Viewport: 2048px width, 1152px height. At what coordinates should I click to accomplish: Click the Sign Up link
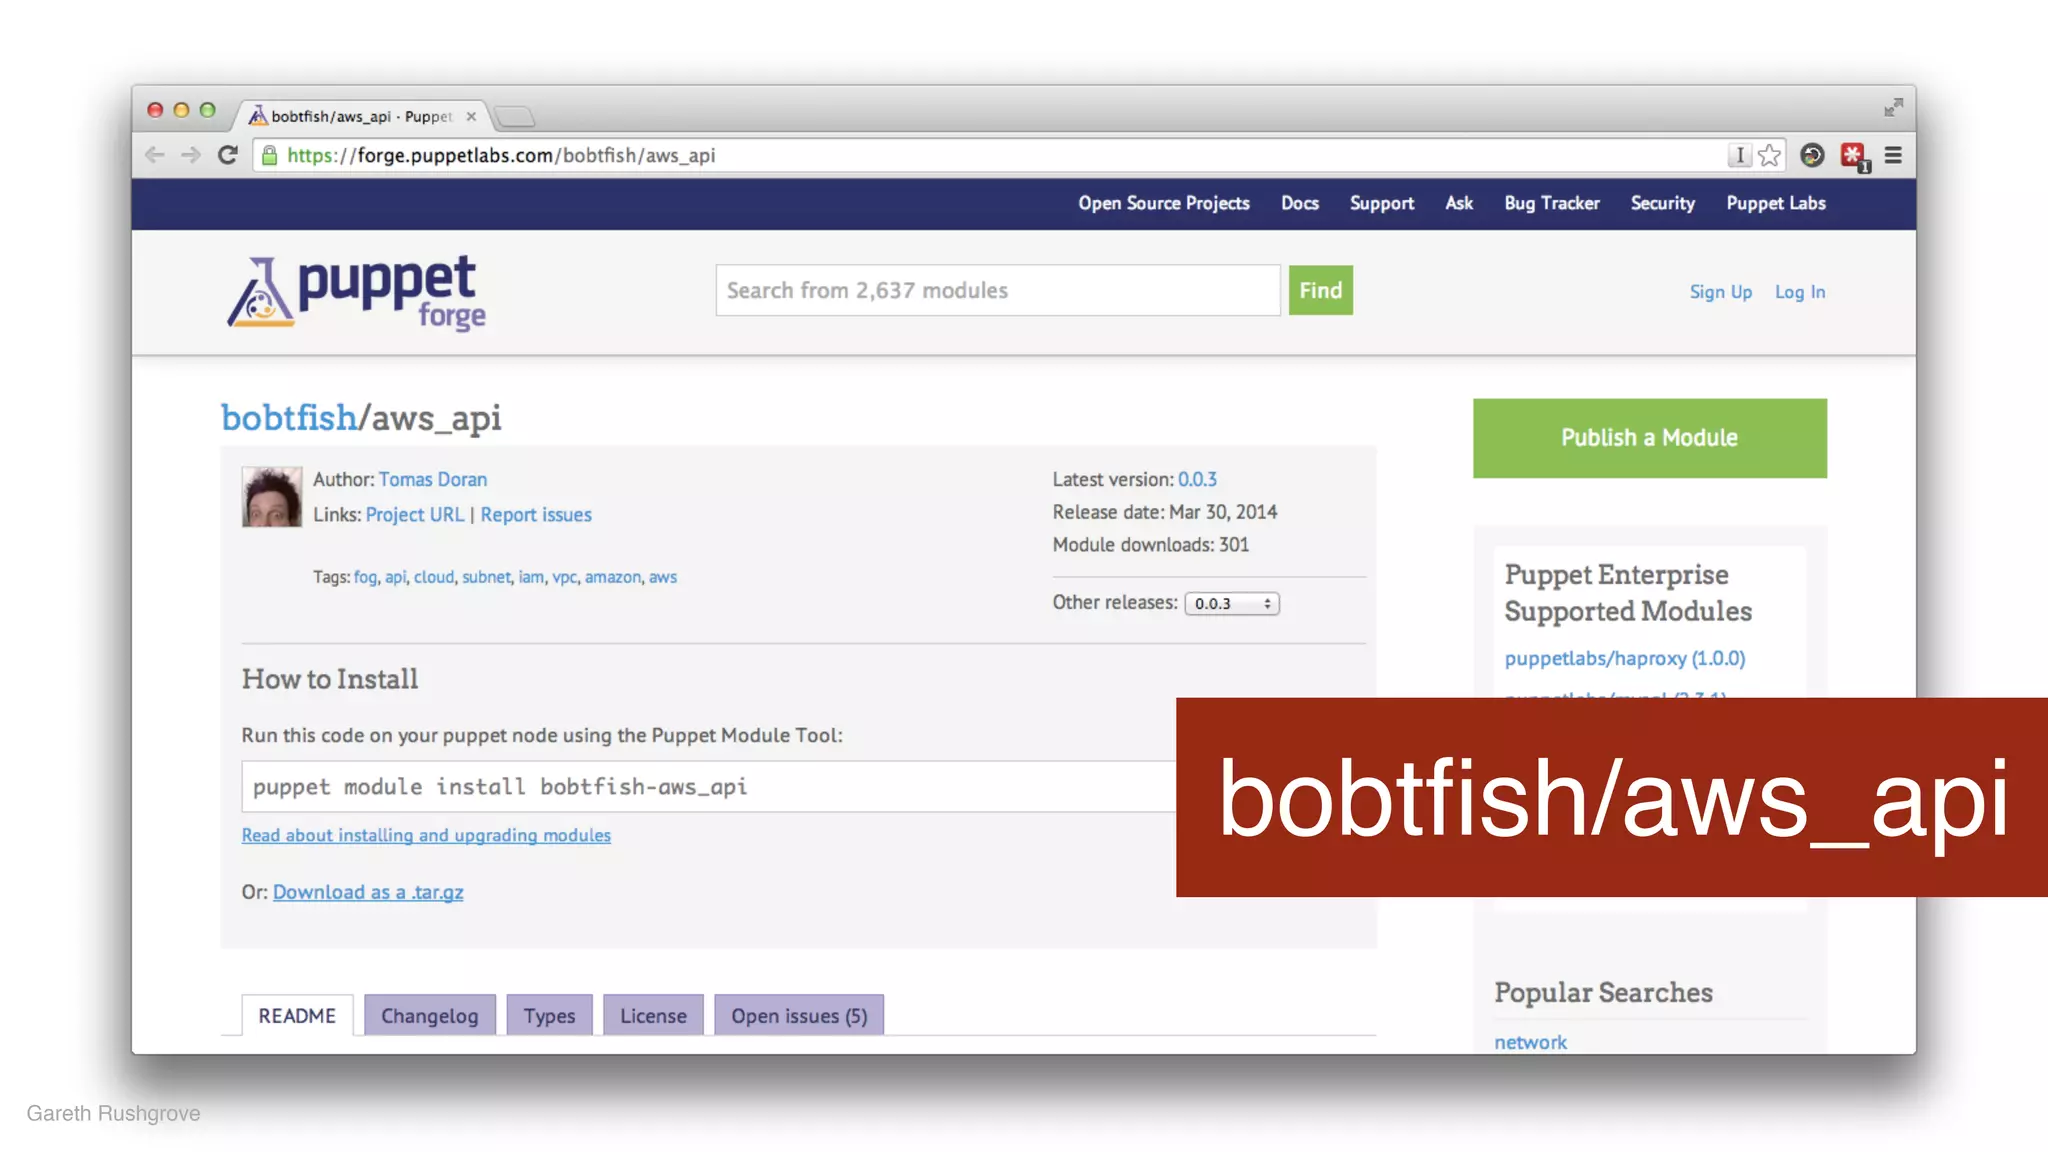coord(1721,292)
